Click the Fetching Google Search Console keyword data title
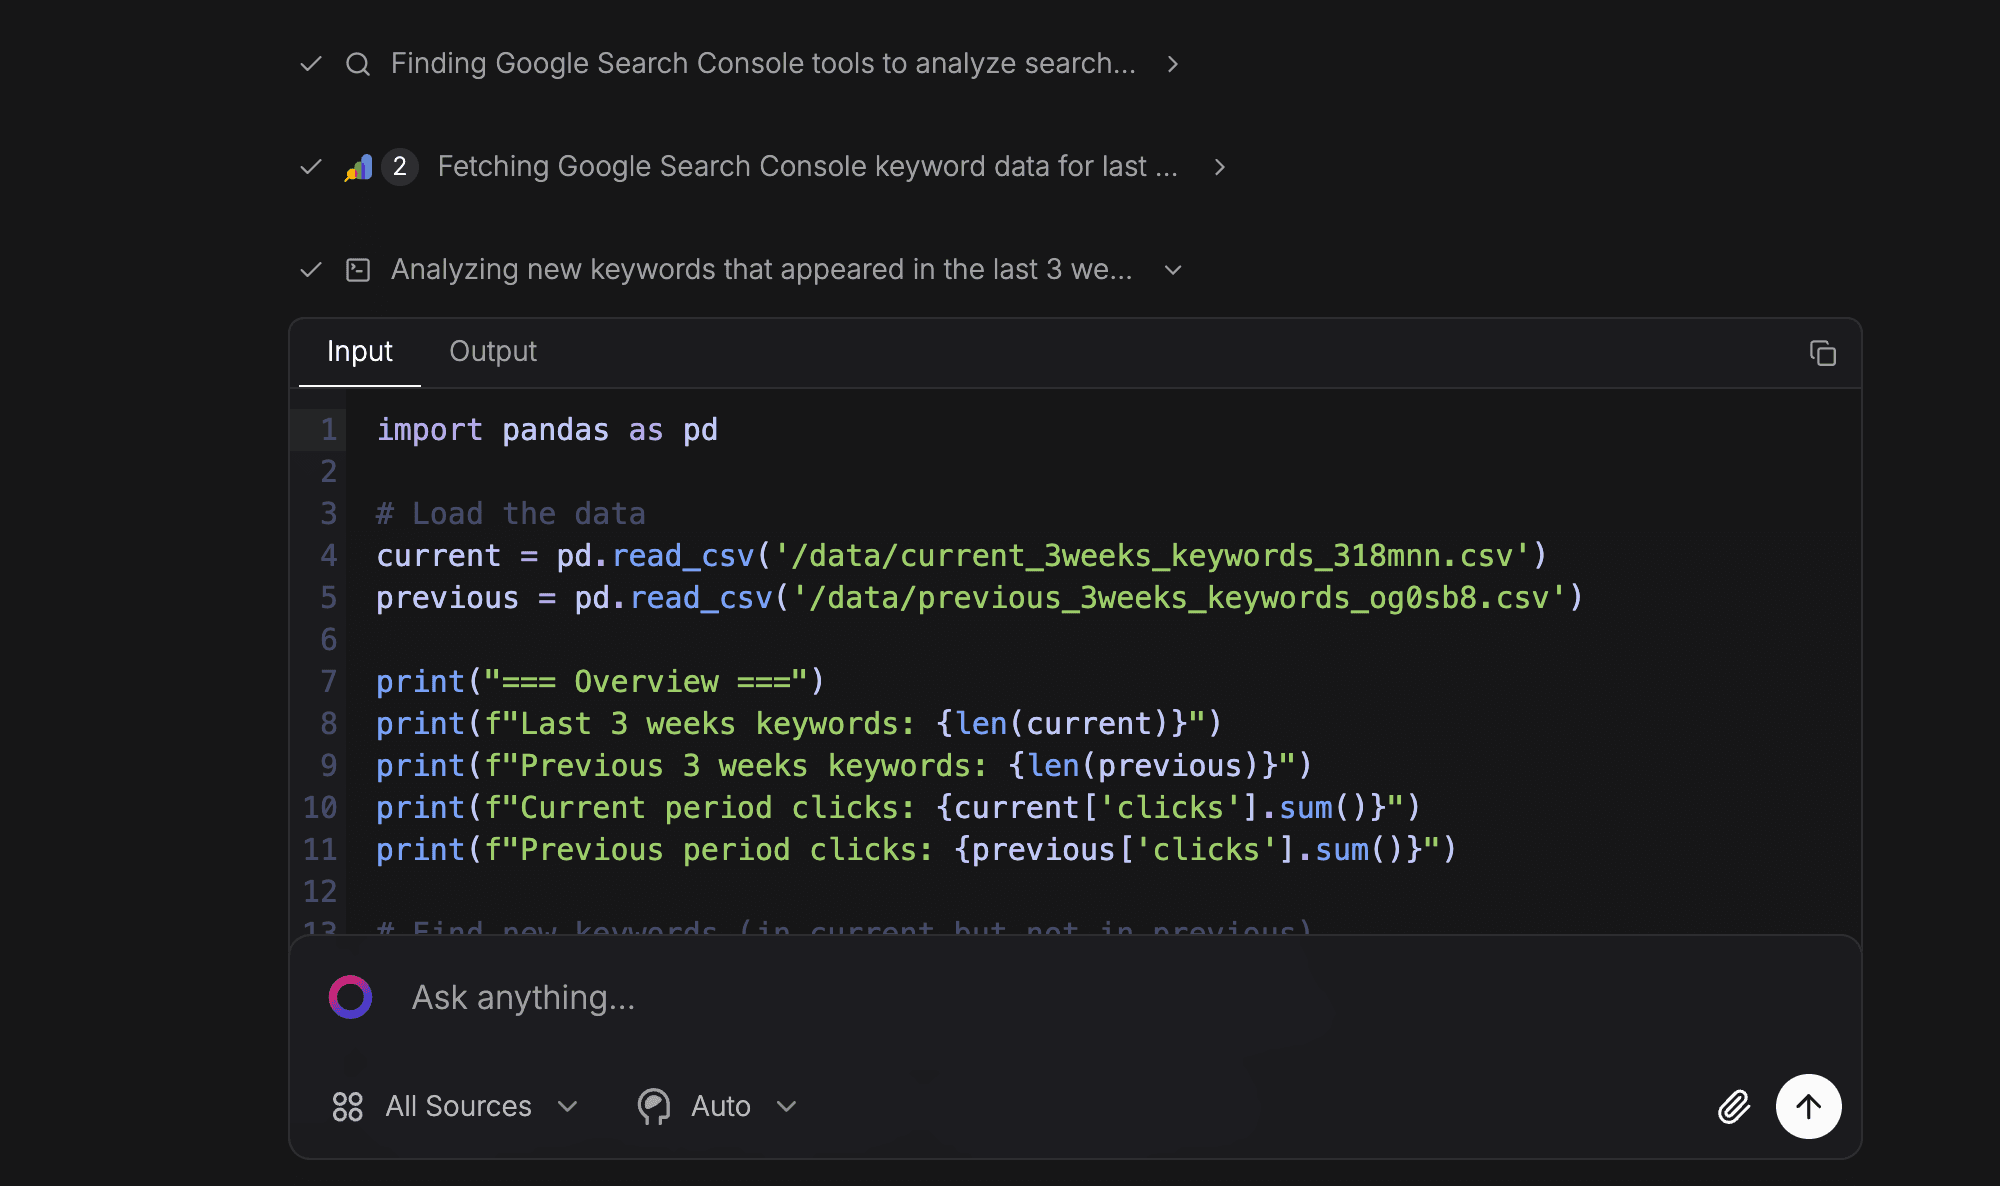 point(808,167)
